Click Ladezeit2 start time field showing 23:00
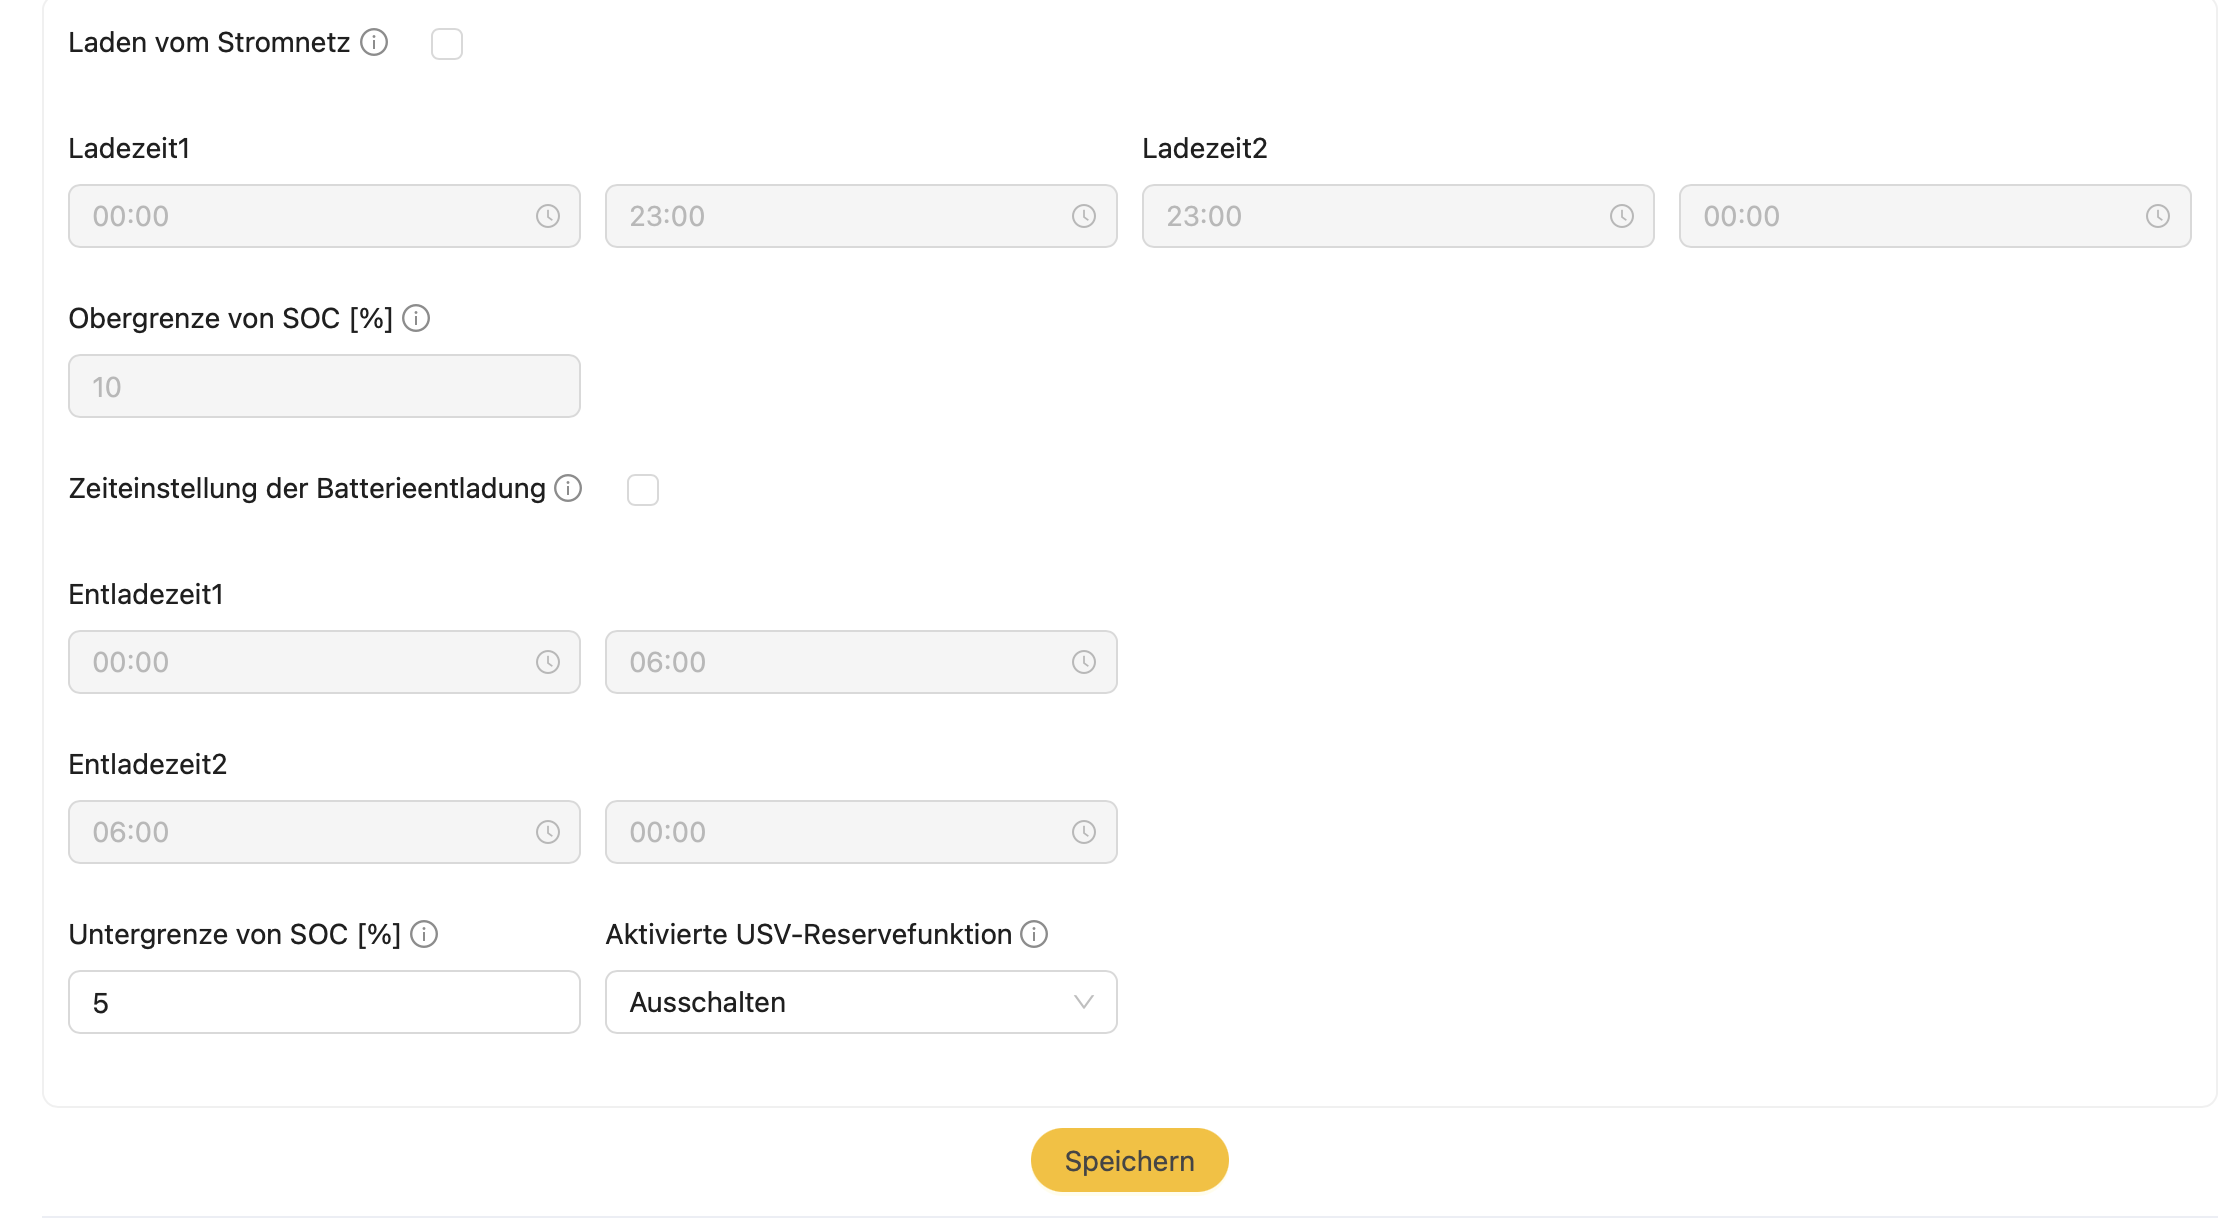 [x=1380, y=216]
